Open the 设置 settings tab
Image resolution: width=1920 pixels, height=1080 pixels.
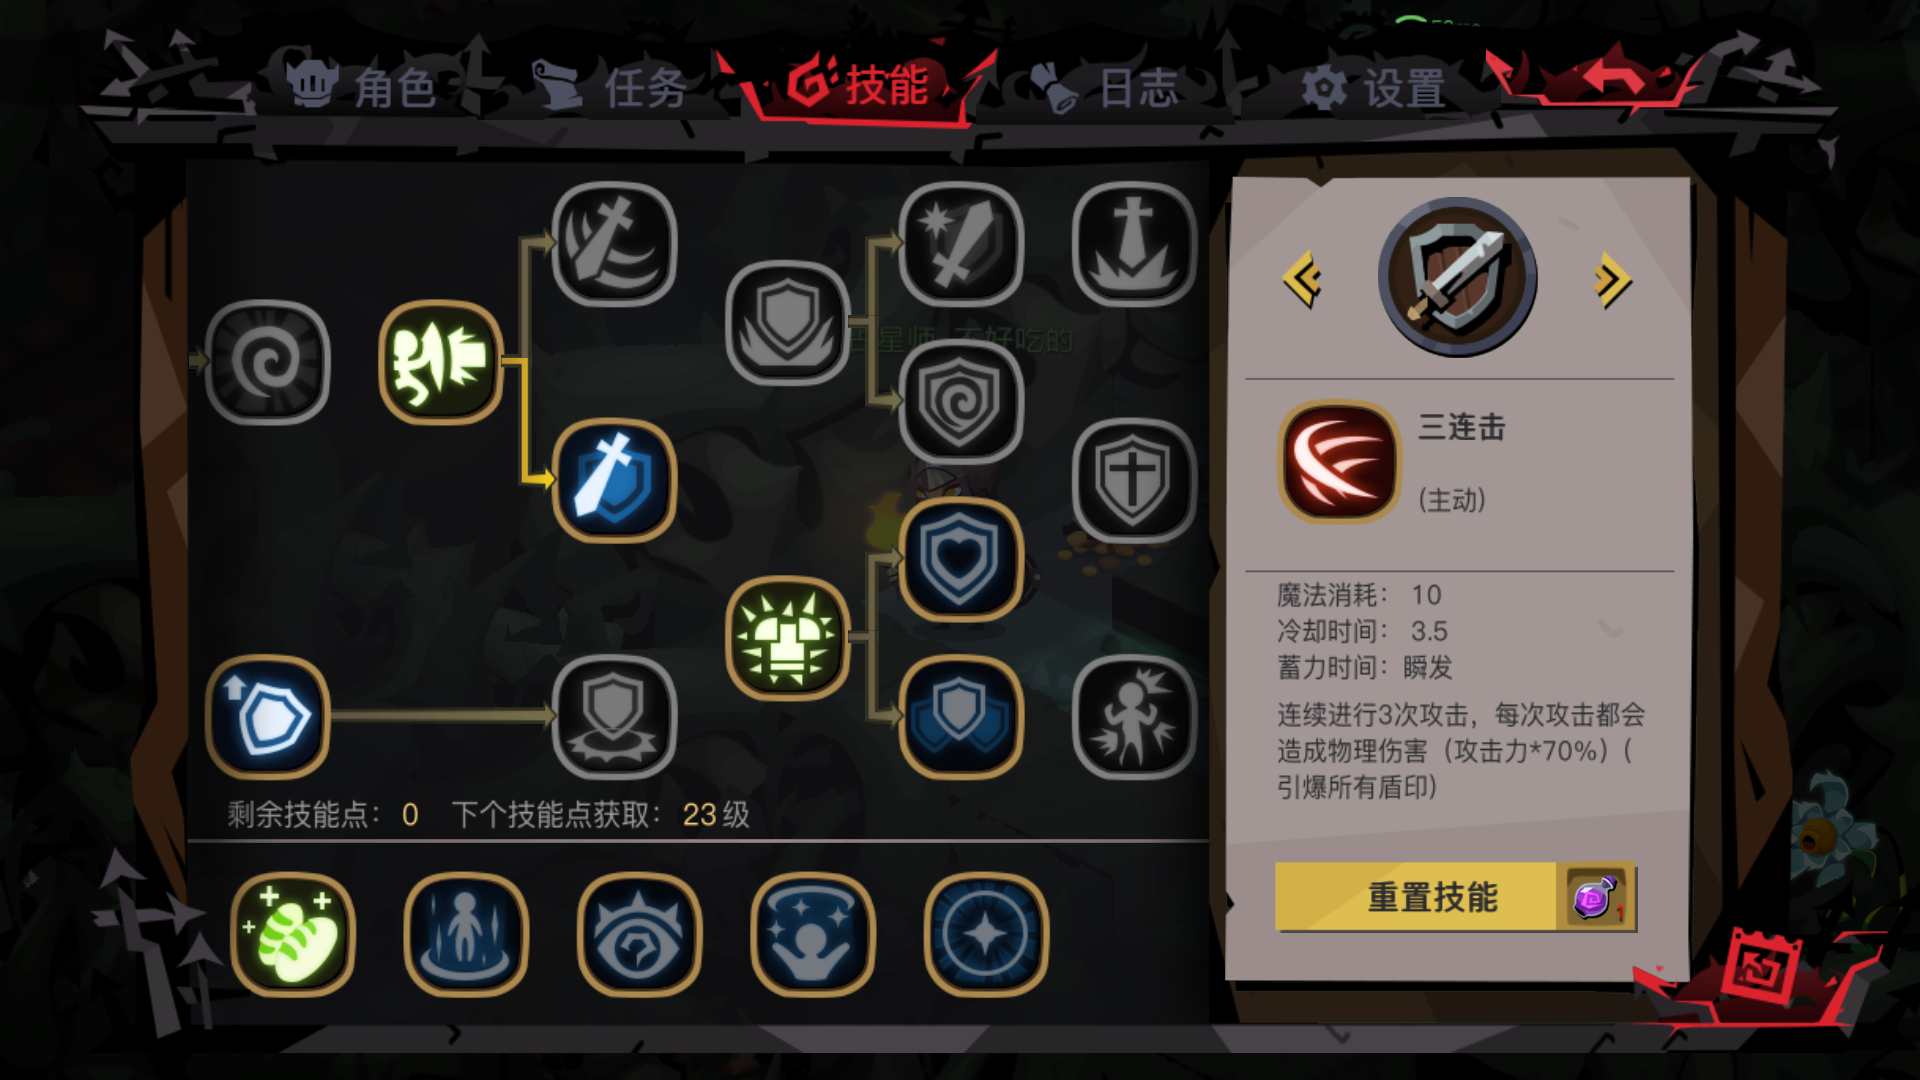[1374, 88]
